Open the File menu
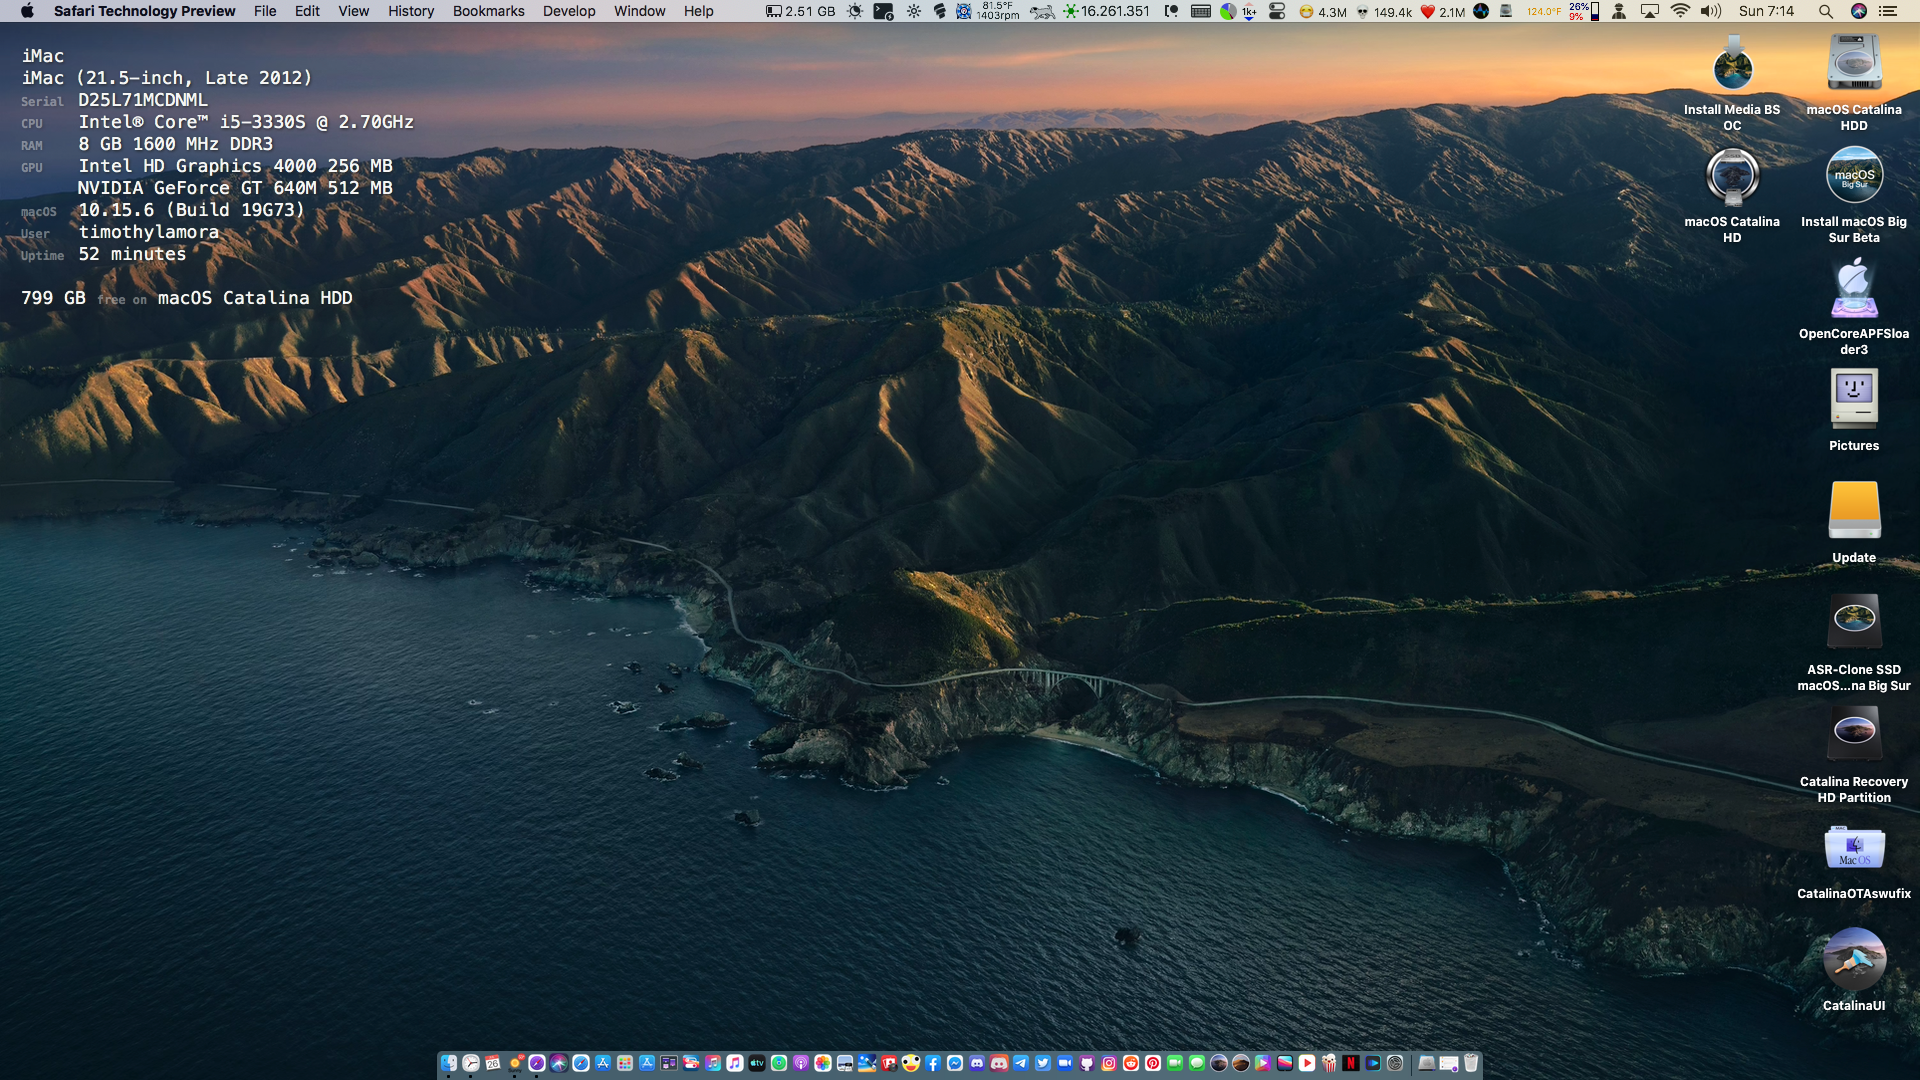 pyautogui.click(x=265, y=11)
